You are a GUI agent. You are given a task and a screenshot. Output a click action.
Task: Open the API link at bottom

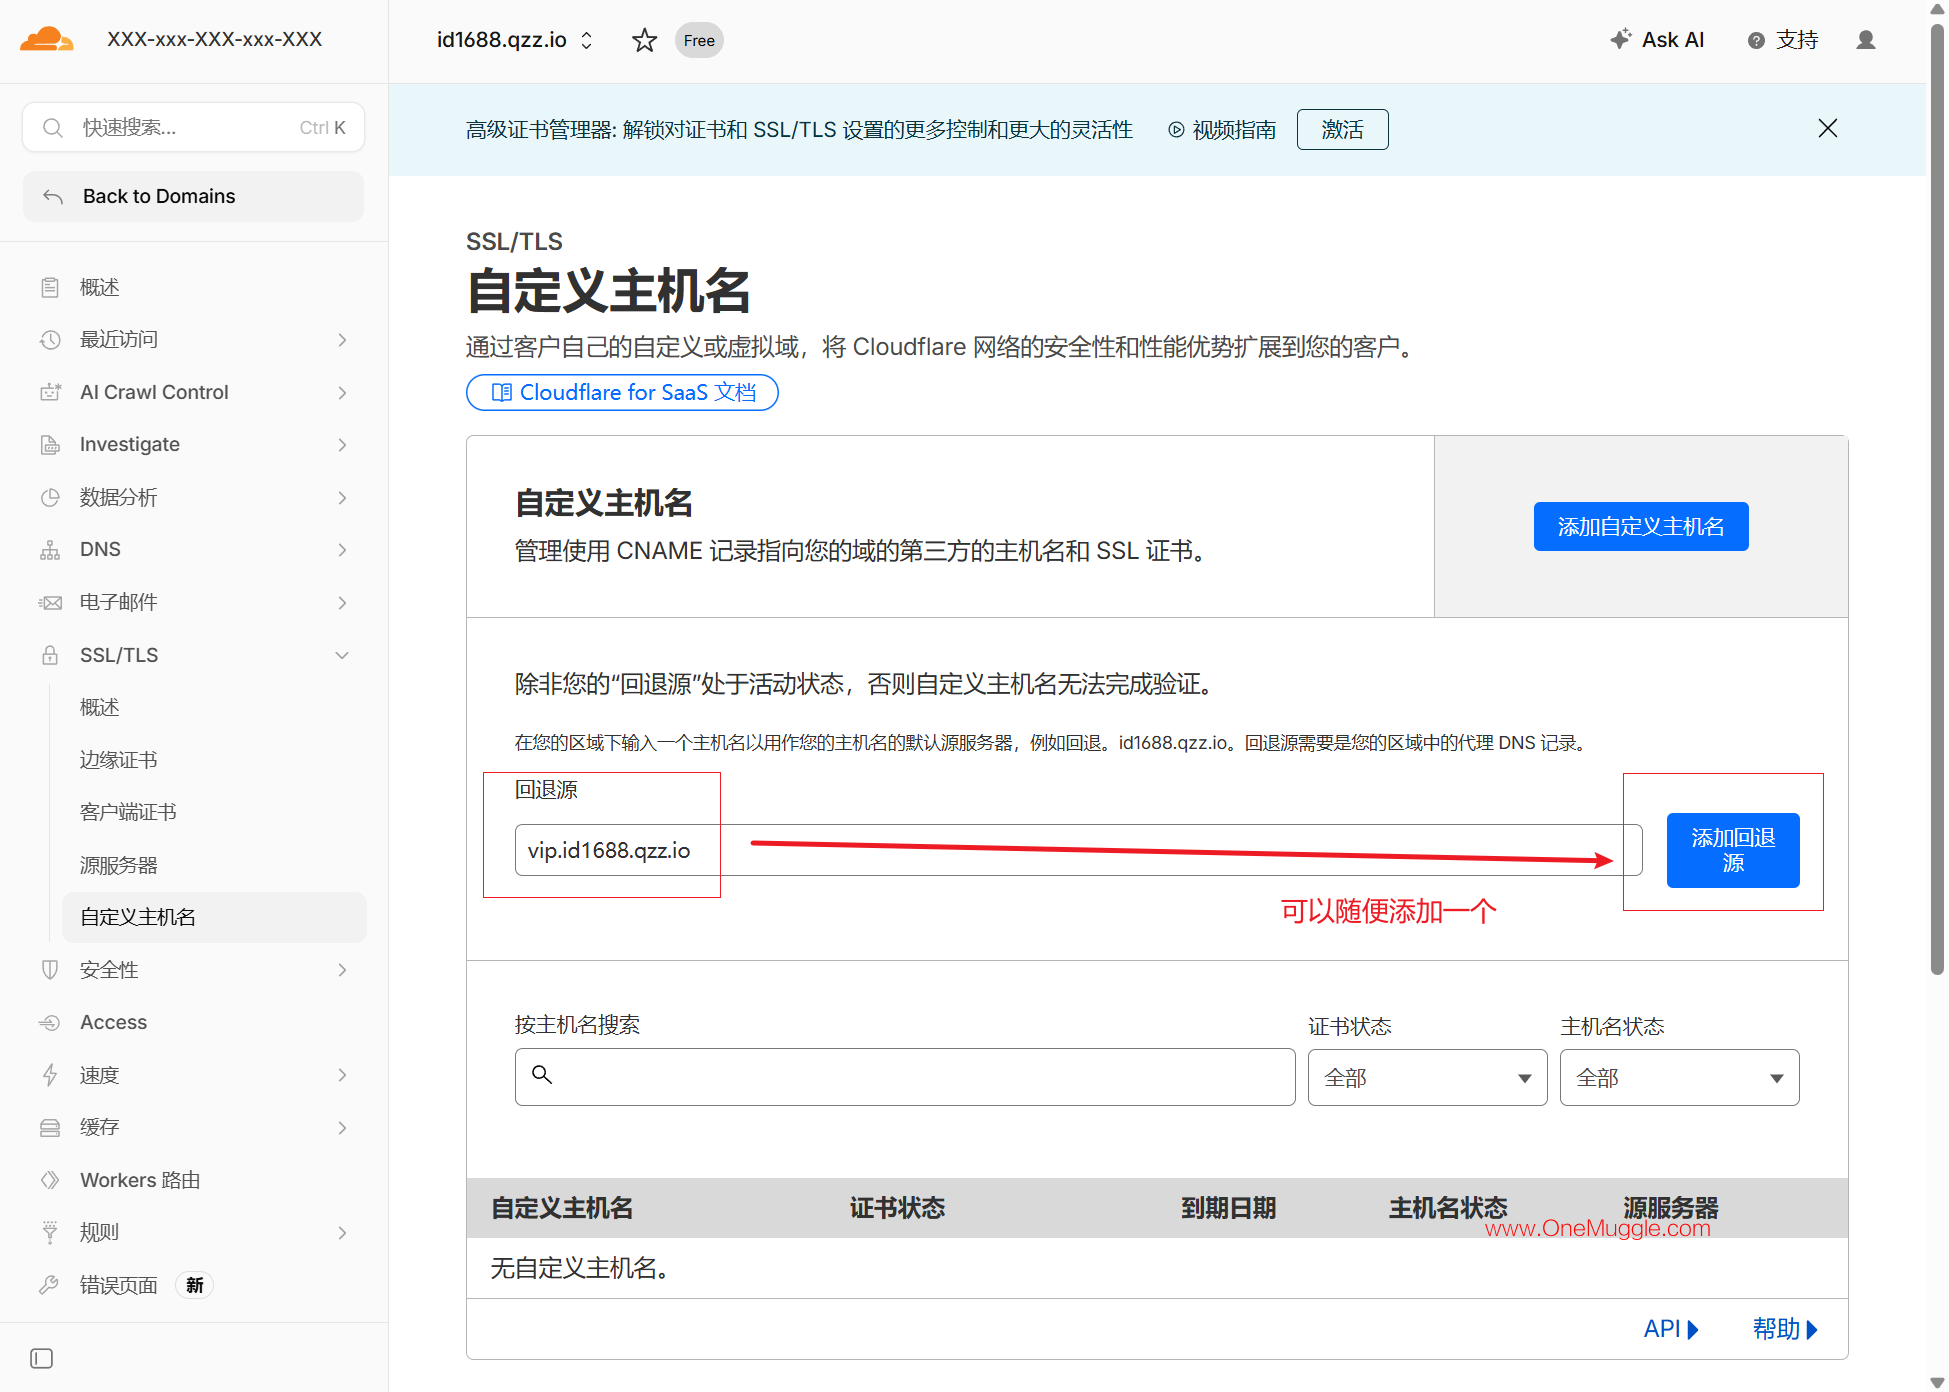pos(1671,1329)
